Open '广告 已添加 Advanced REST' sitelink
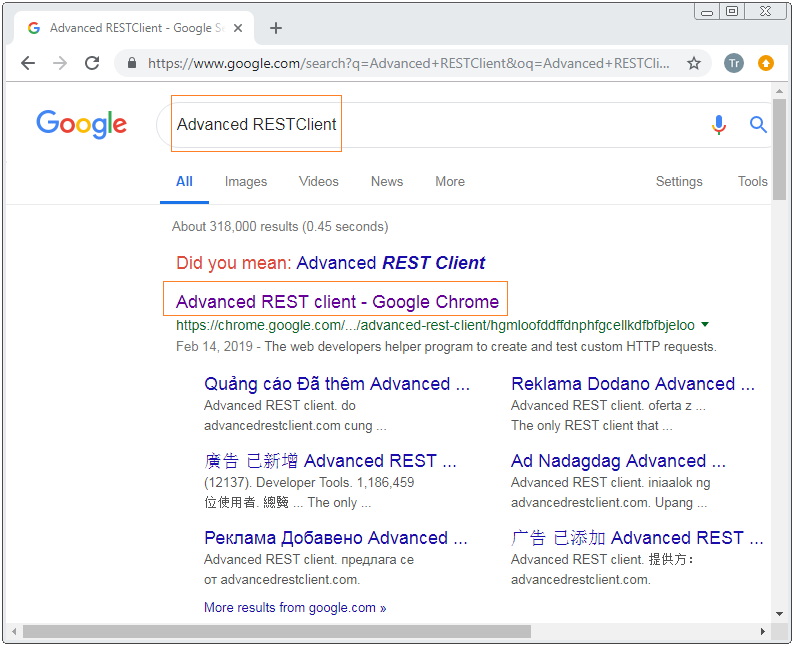794x646 pixels. coord(637,538)
